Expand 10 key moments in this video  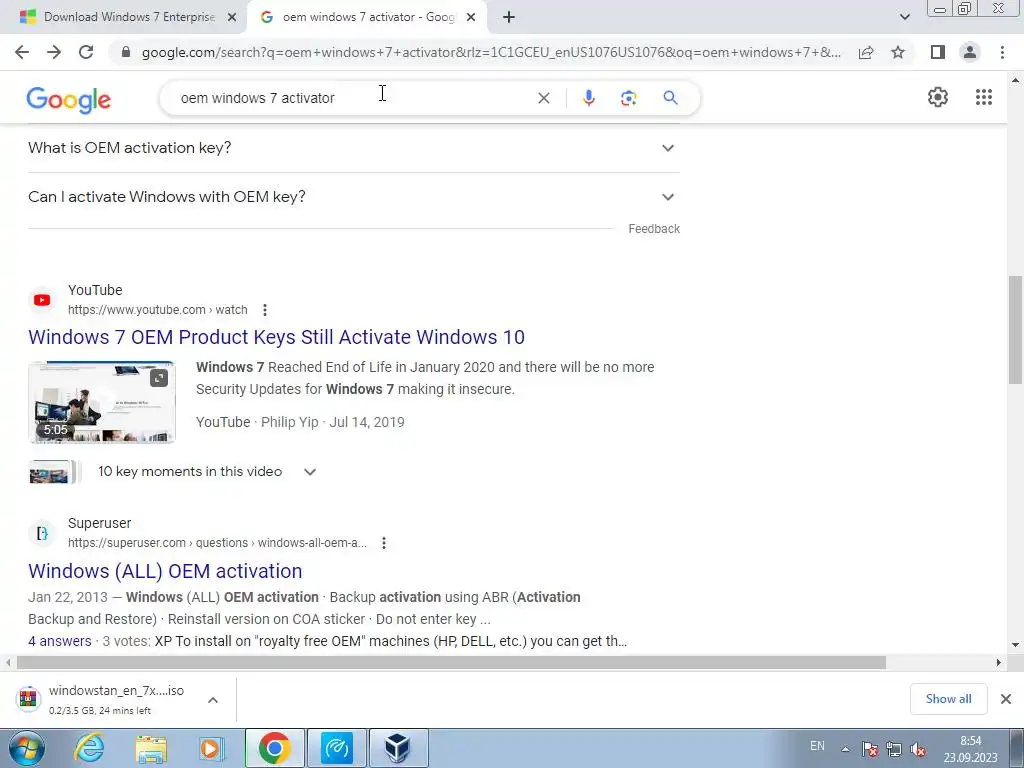tap(310, 472)
